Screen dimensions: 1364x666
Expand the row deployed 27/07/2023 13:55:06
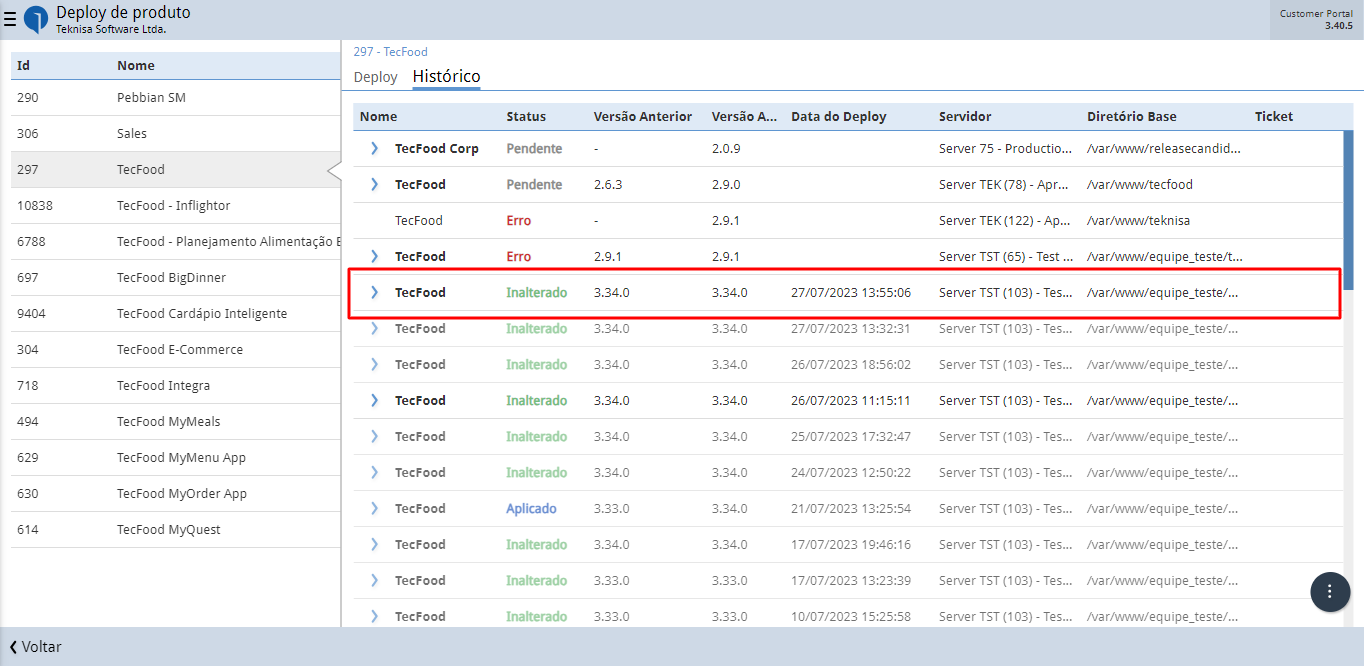click(375, 292)
